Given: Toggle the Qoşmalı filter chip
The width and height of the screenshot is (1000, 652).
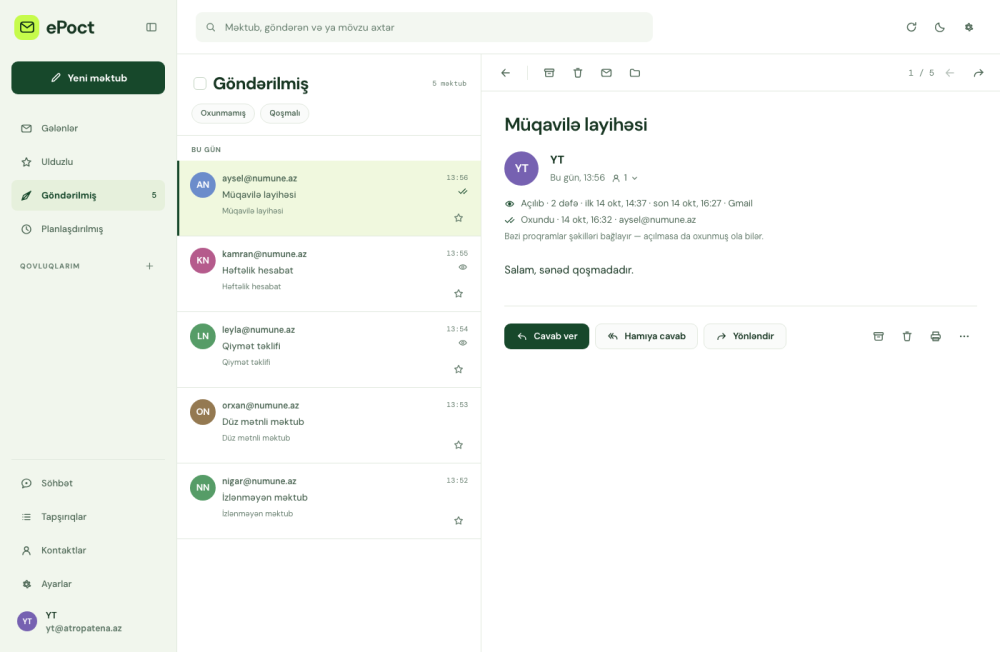Looking at the screenshot, I should pyautogui.click(x=284, y=114).
